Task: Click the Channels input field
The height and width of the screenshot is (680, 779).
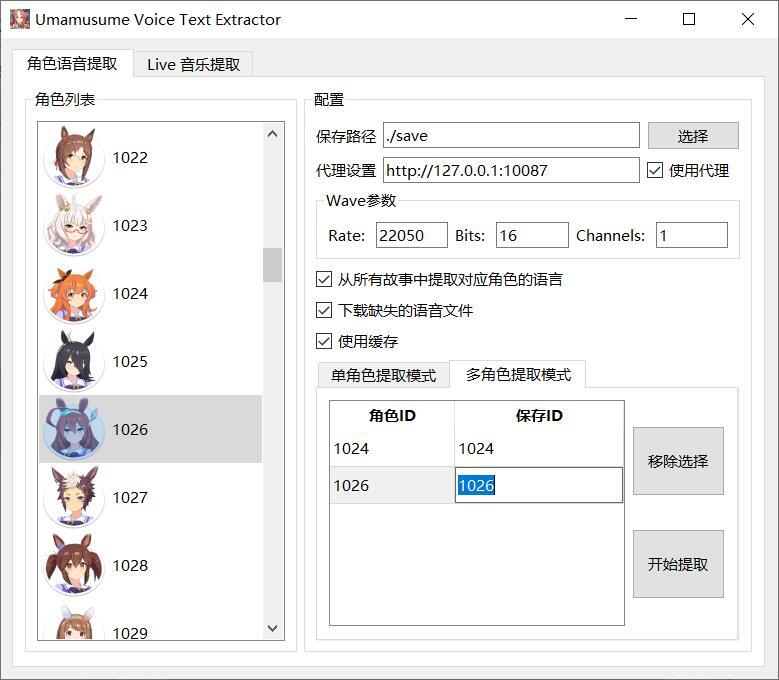Action: (692, 235)
